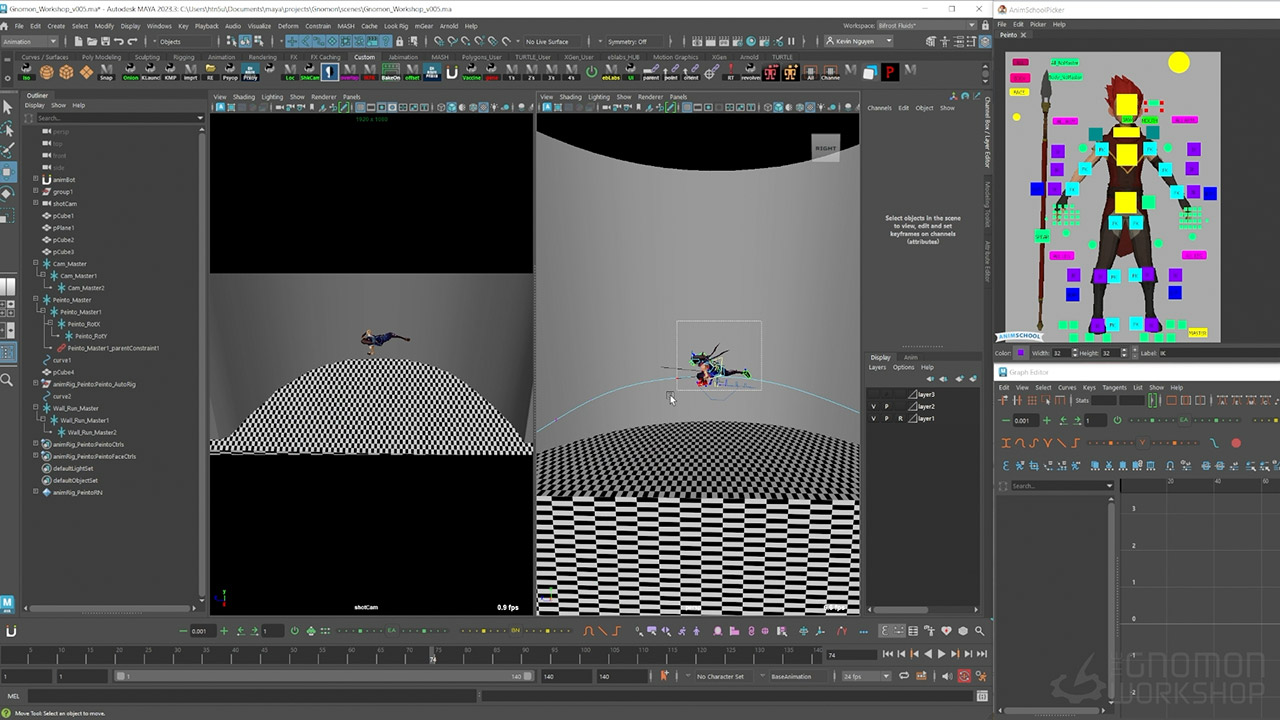
Task: Open the 24 fps frame rate dropdown
Action: 865,676
